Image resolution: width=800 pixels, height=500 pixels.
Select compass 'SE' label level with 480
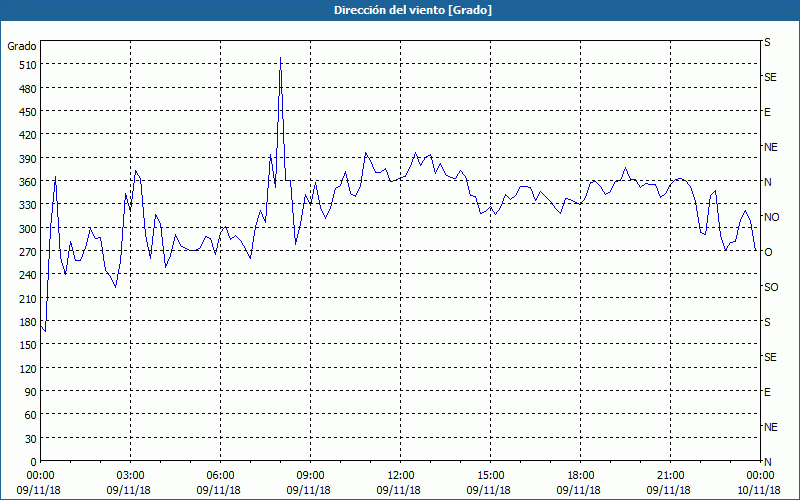pyautogui.click(x=770, y=77)
